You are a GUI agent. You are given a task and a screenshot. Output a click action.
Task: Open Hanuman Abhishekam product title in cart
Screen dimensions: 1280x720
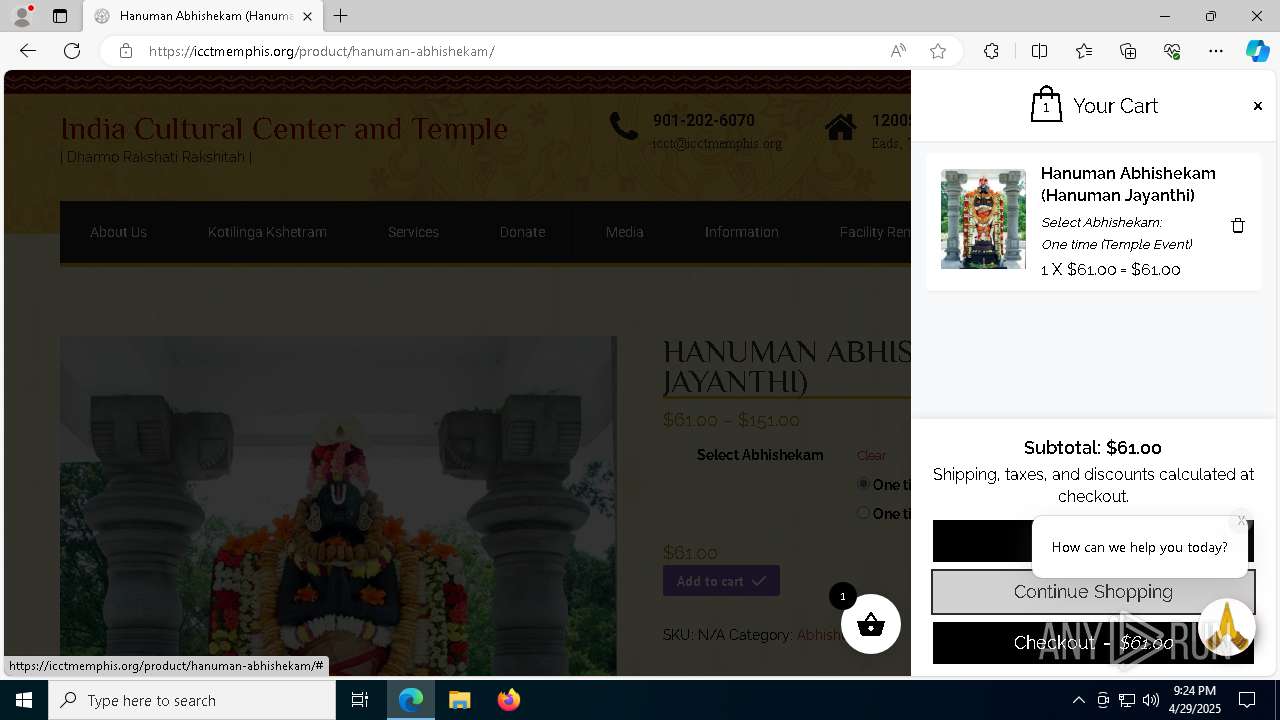pyautogui.click(x=1128, y=184)
